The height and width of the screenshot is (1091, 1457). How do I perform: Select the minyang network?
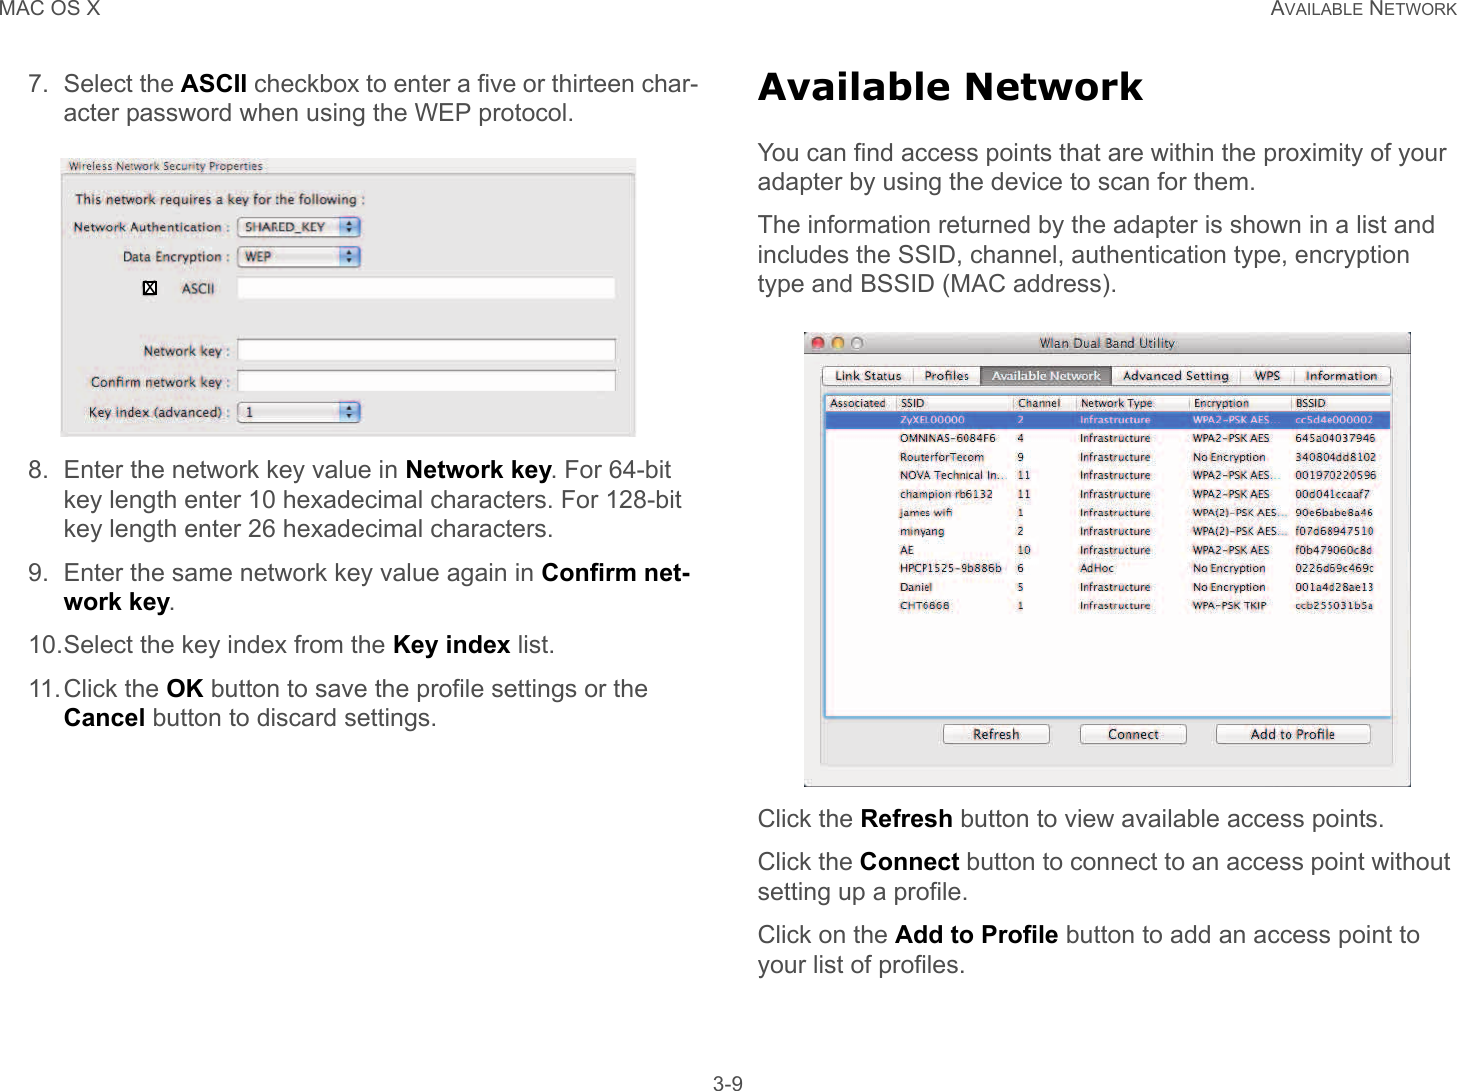pyautogui.click(x=1107, y=531)
